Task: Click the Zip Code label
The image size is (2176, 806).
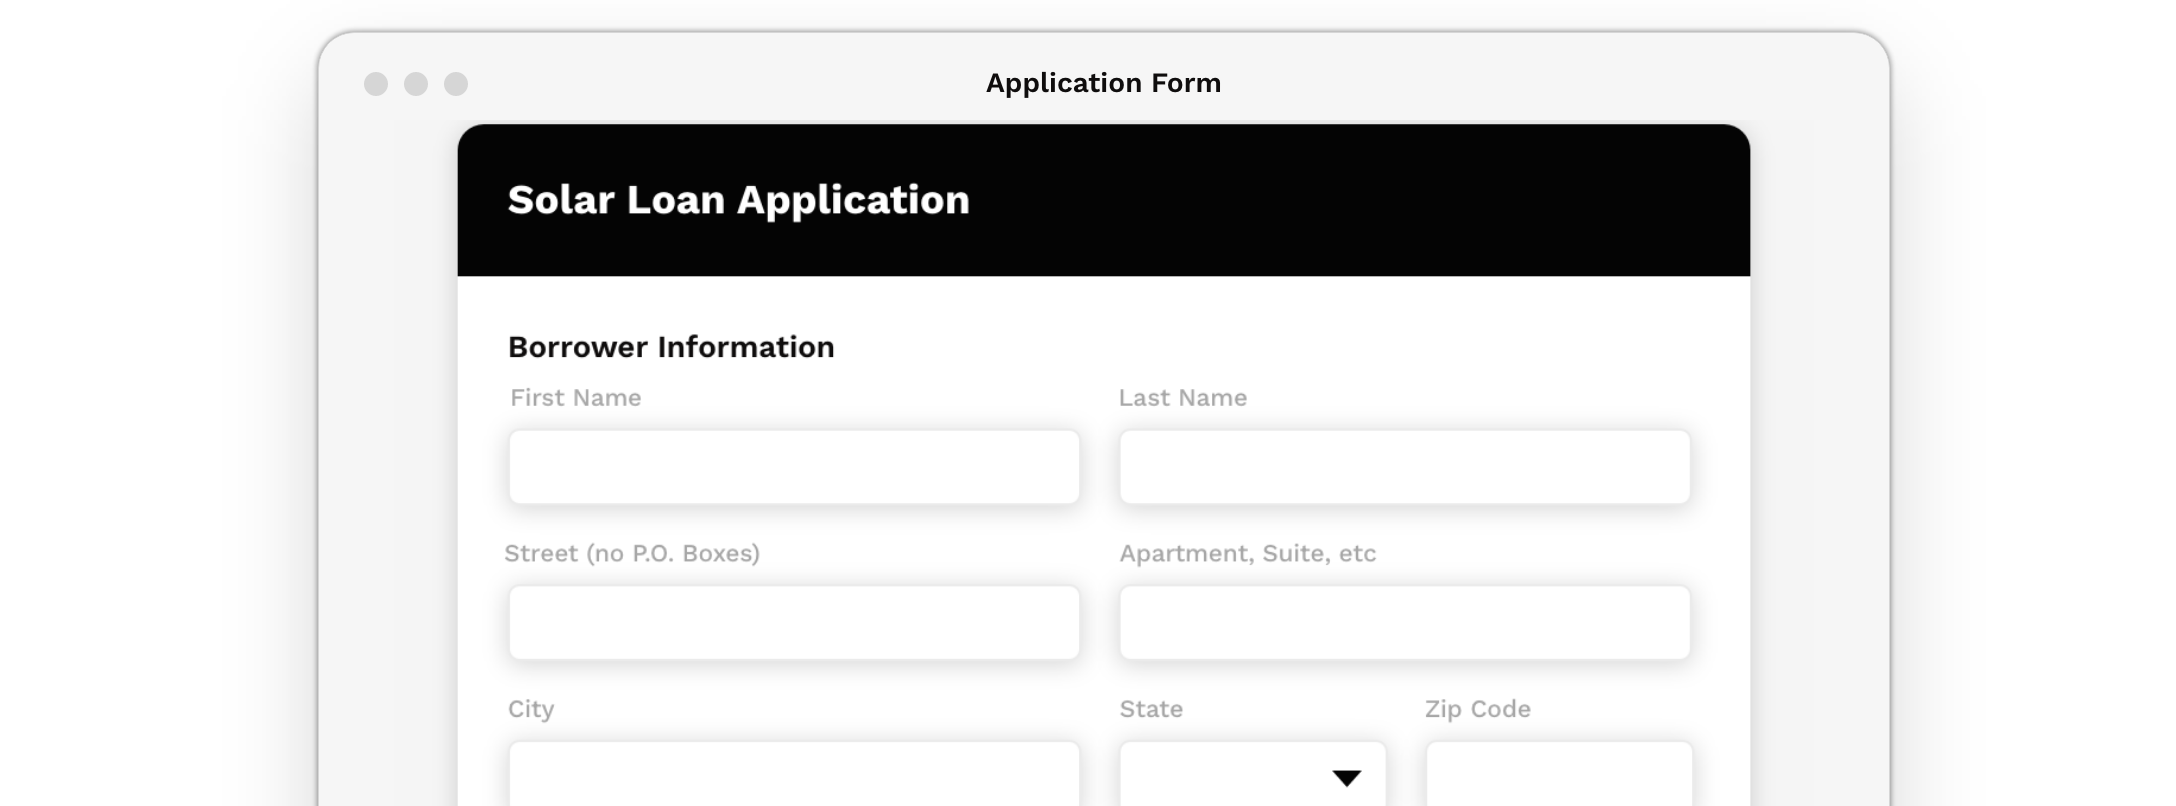Action: click(x=1476, y=709)
